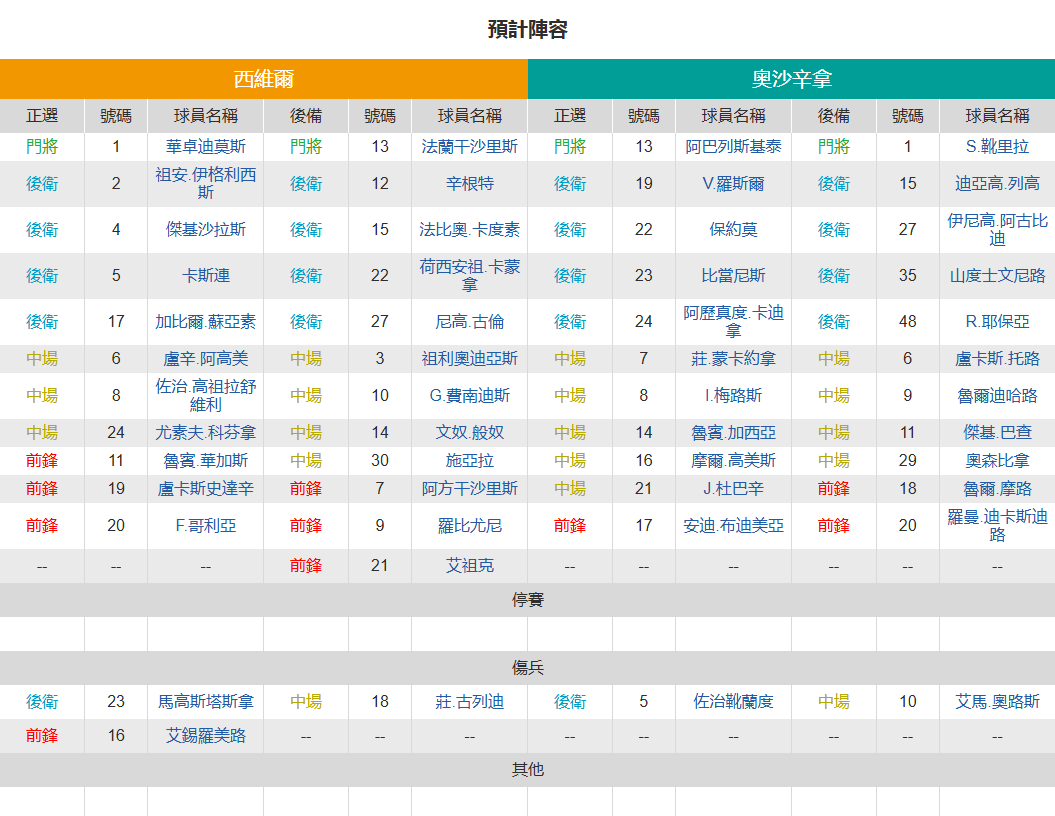Click the 施亞拉 name

tap(470, 460)
